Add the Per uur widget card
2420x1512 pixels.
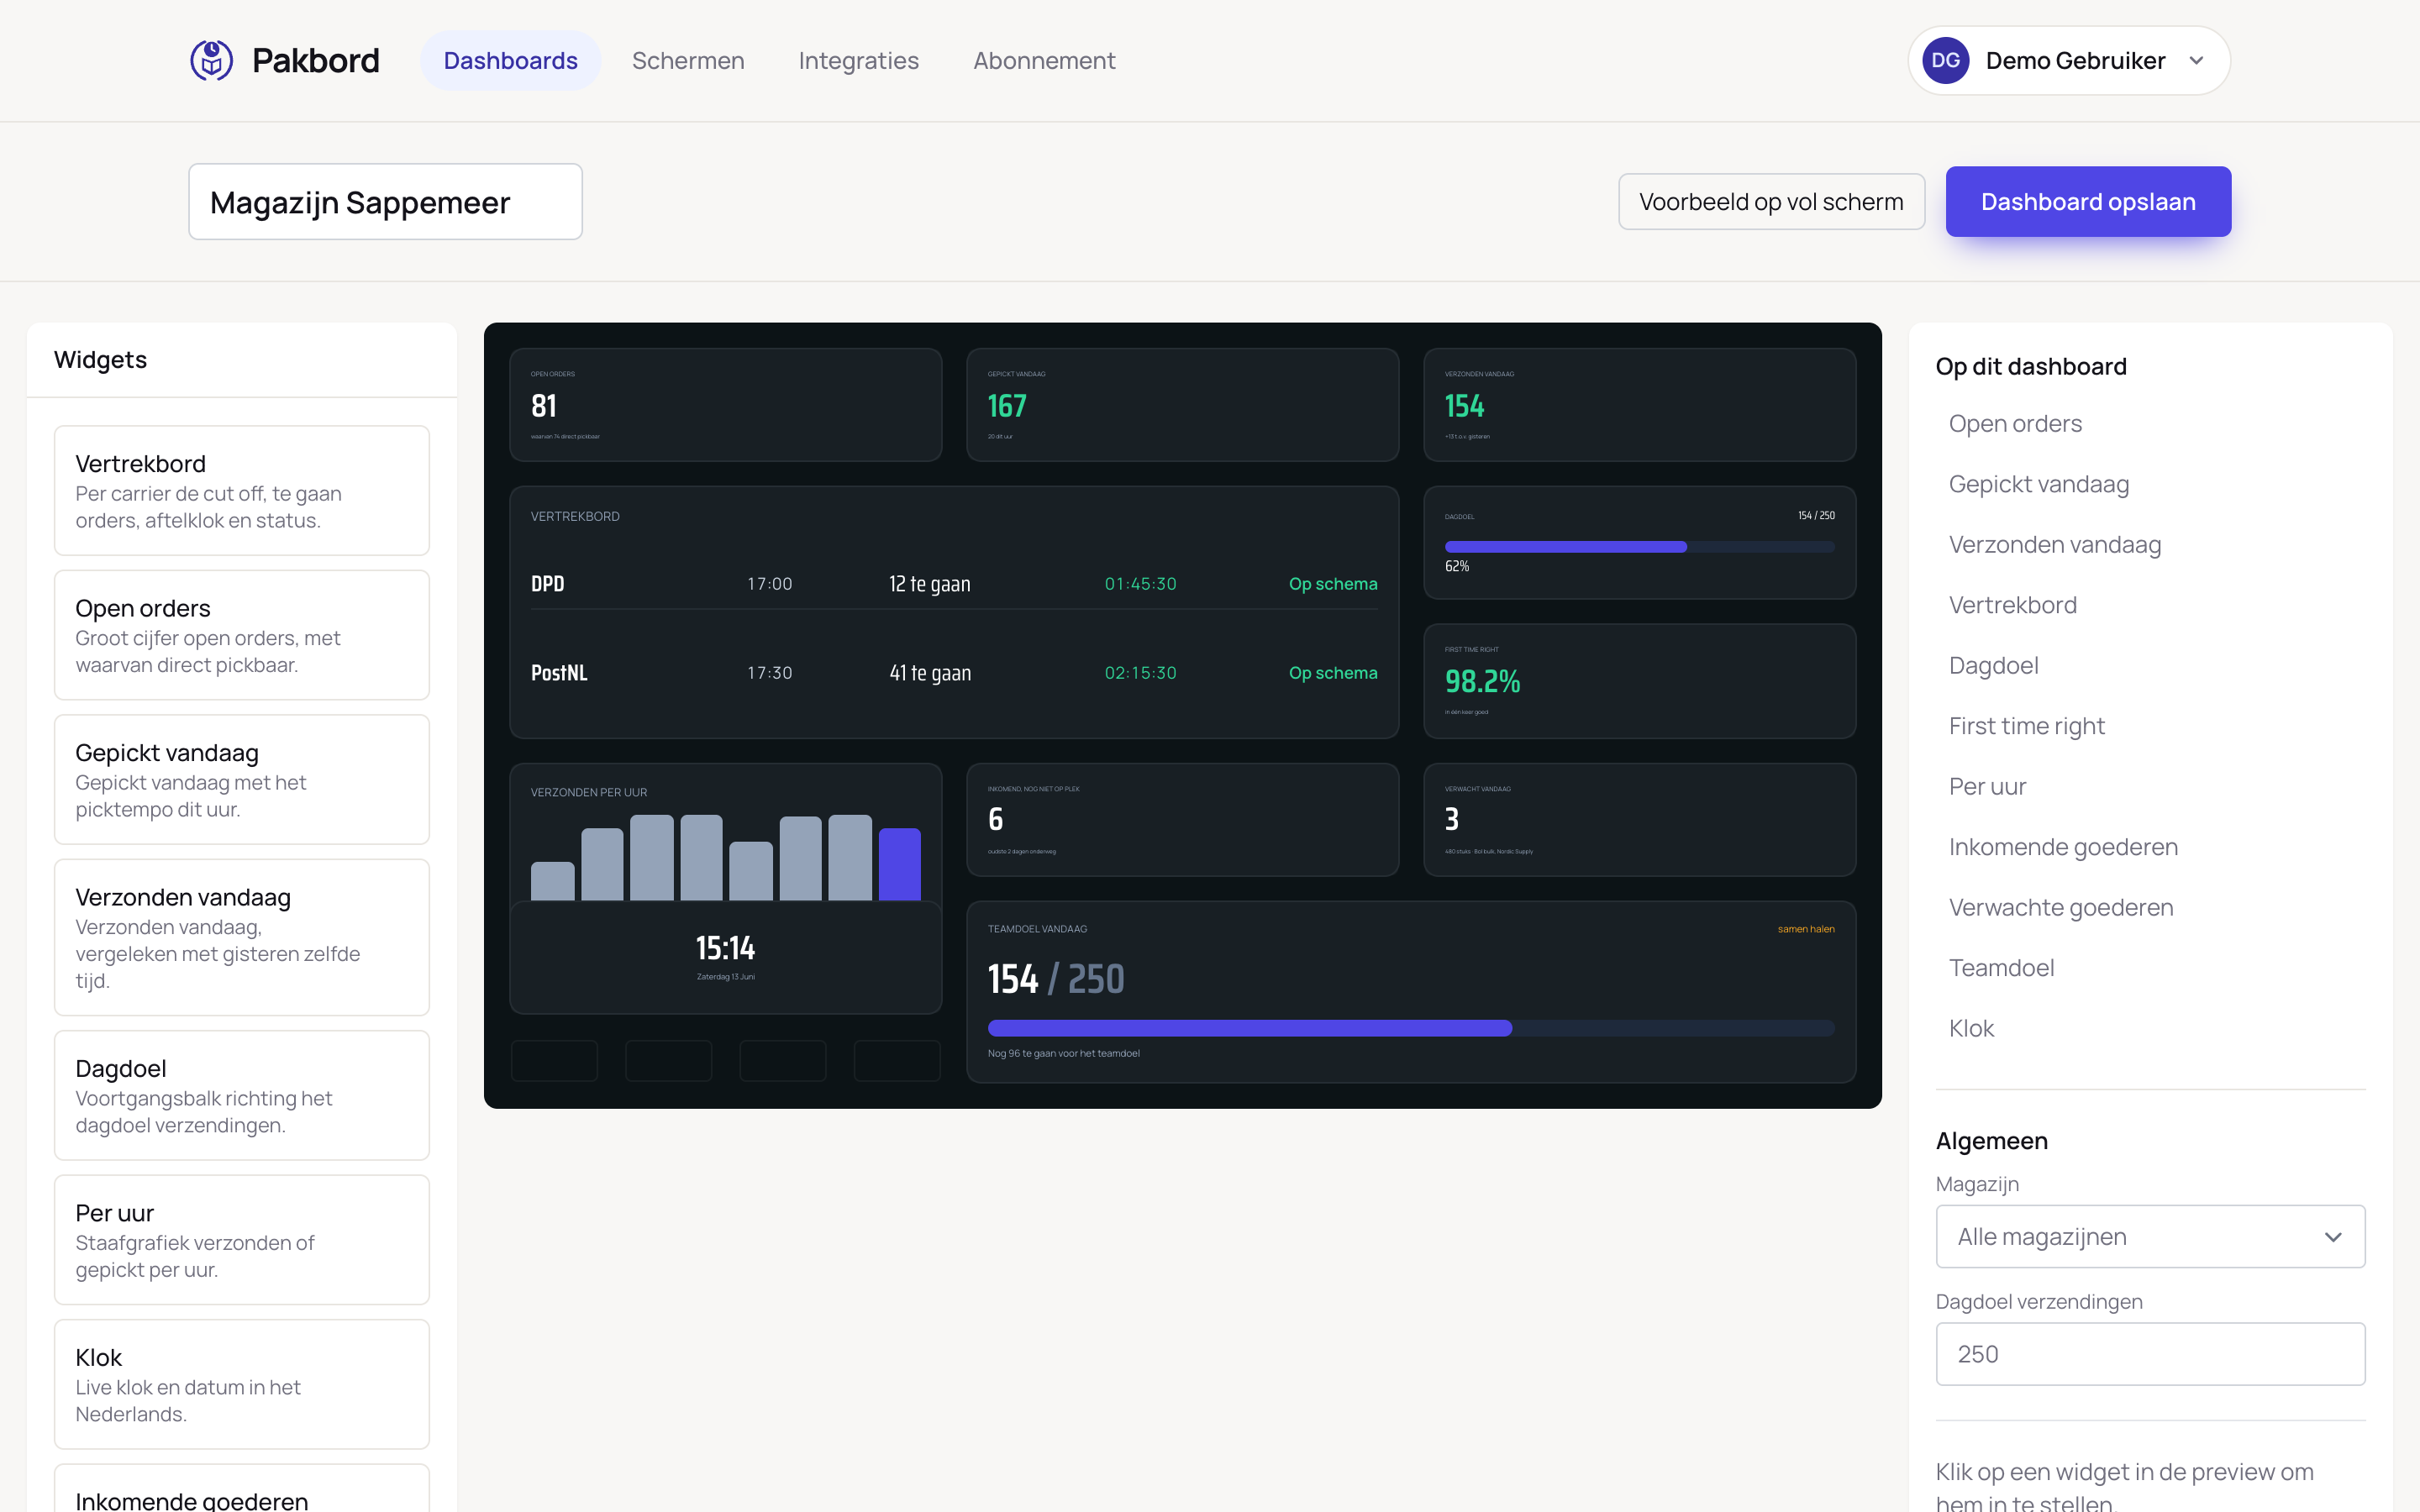pos(242,1239)
